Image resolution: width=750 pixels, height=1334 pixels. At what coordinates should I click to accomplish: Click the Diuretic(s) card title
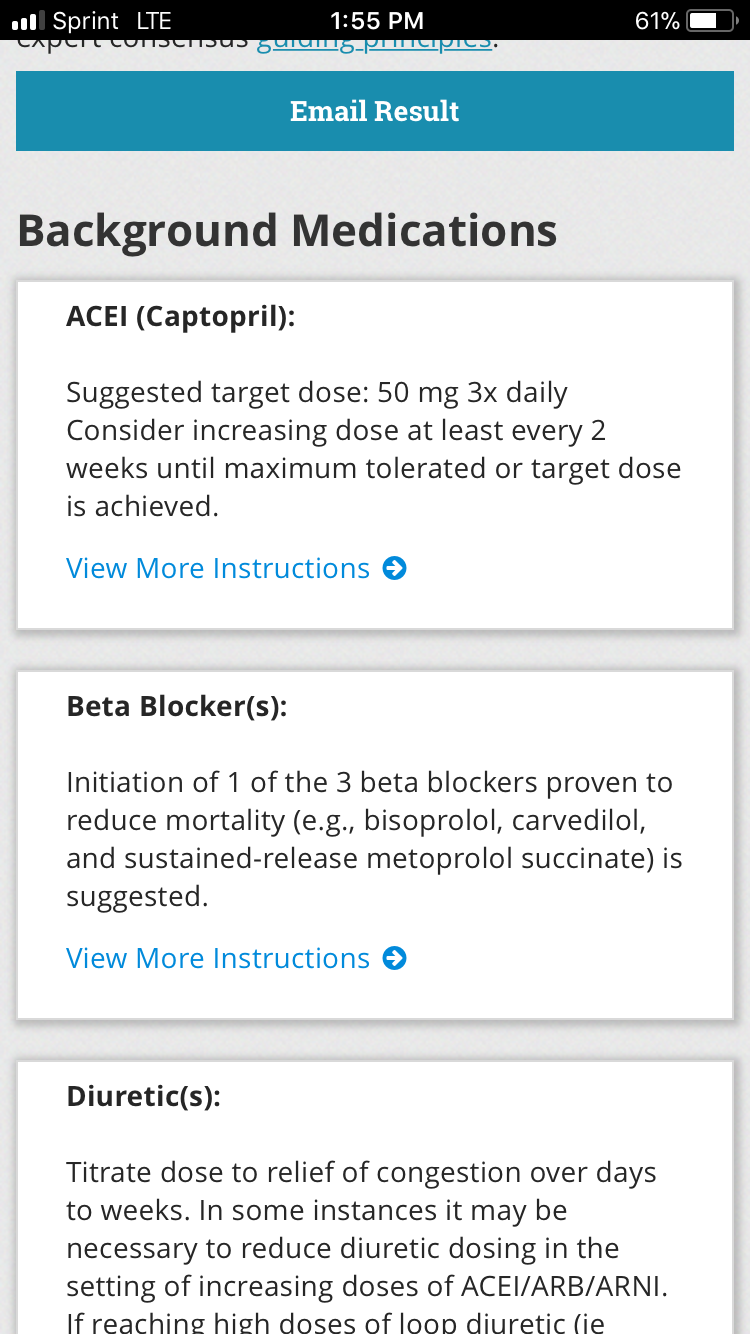tap(143, 1096)
